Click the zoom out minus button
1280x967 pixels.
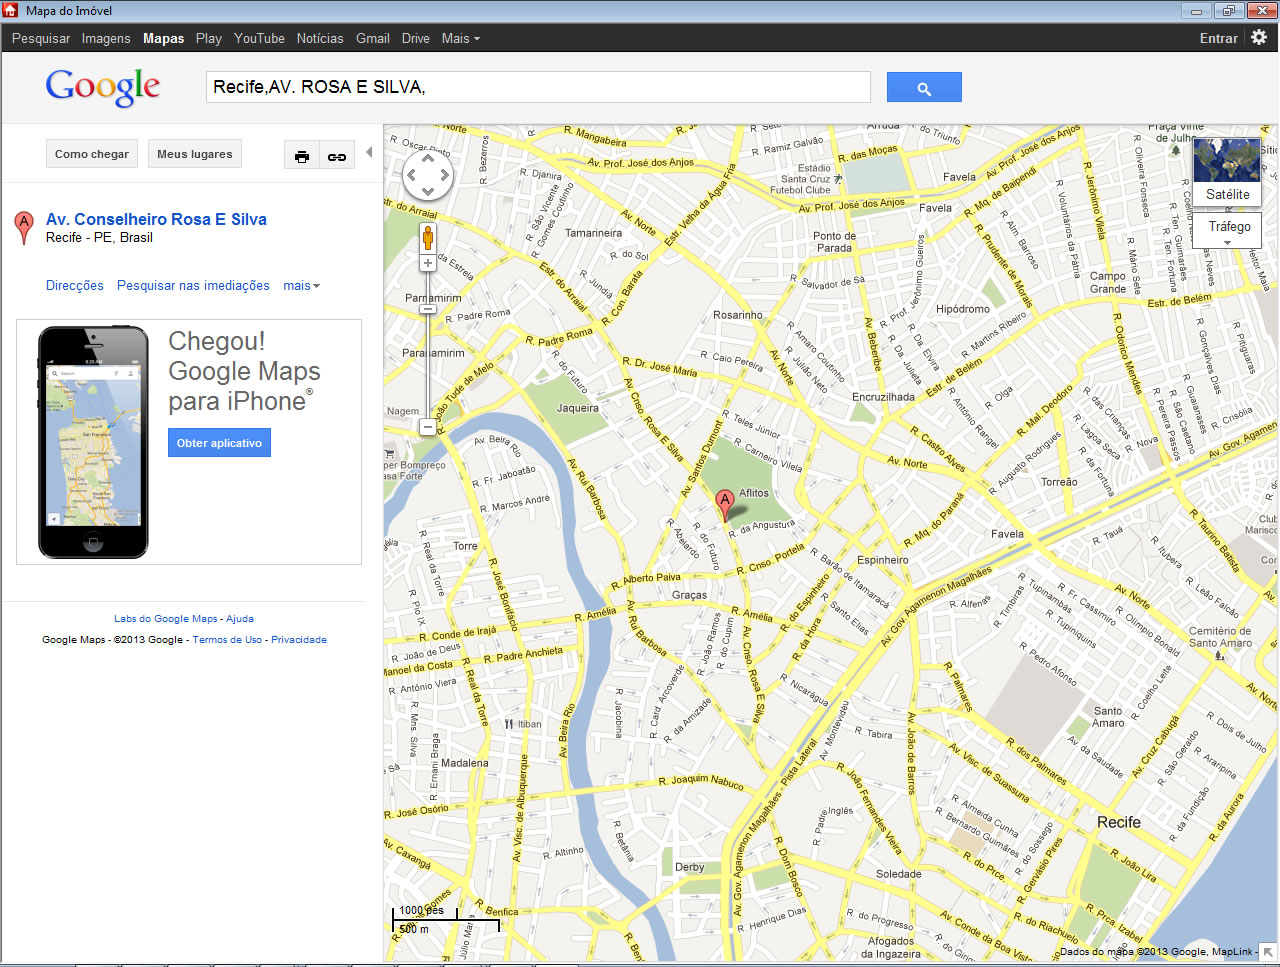[x=428, y=427]
